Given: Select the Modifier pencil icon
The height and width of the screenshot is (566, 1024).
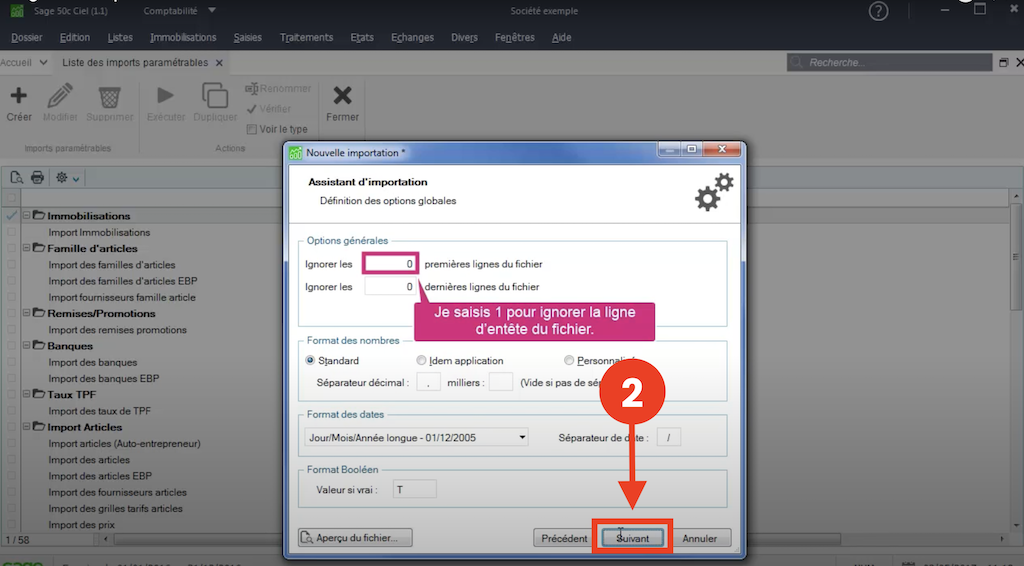Looking at the screenshot, I should pos(59,96).
